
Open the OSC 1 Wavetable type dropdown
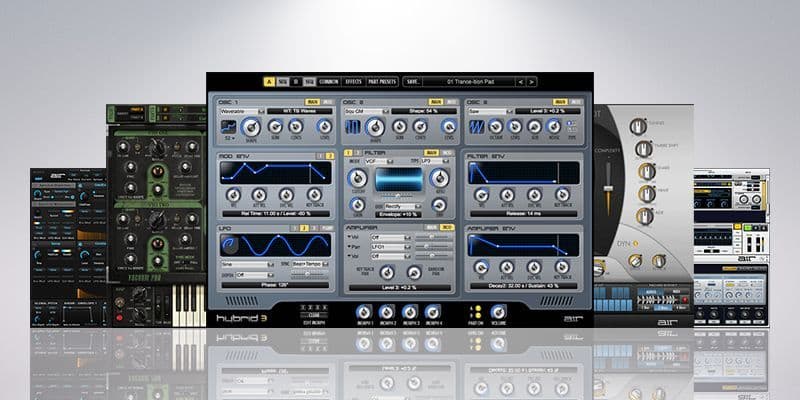coord(242,111)
